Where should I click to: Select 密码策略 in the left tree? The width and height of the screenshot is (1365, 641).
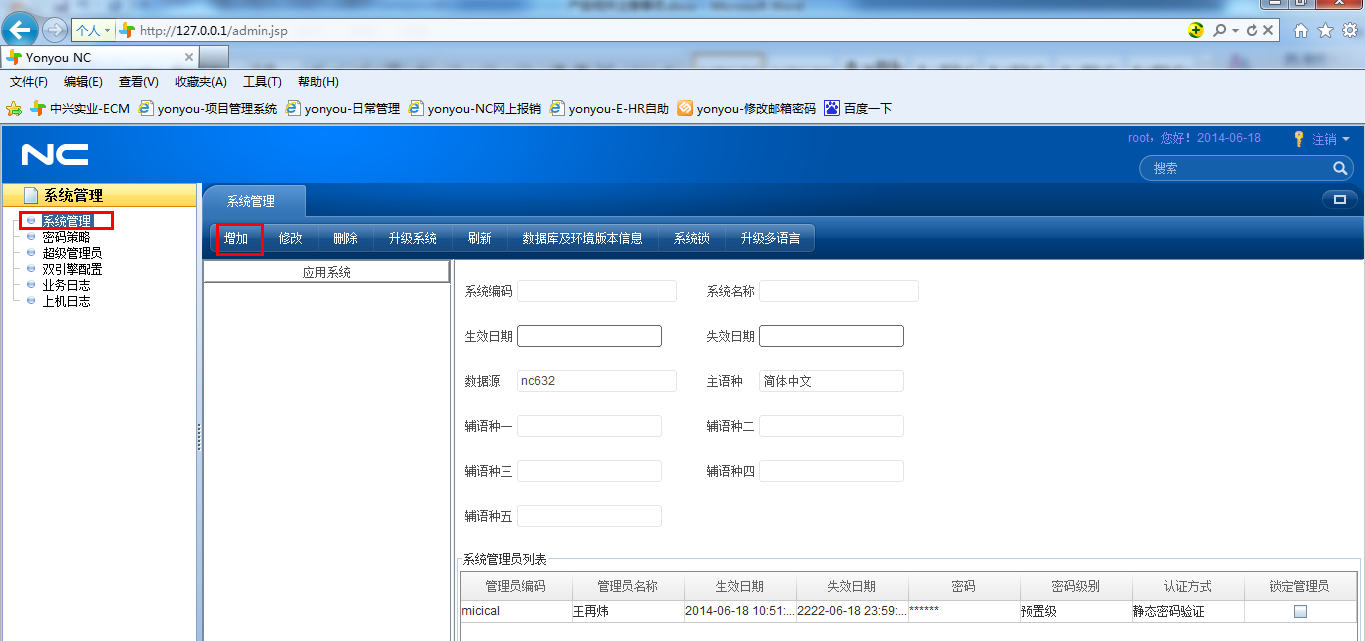[66, 237]
